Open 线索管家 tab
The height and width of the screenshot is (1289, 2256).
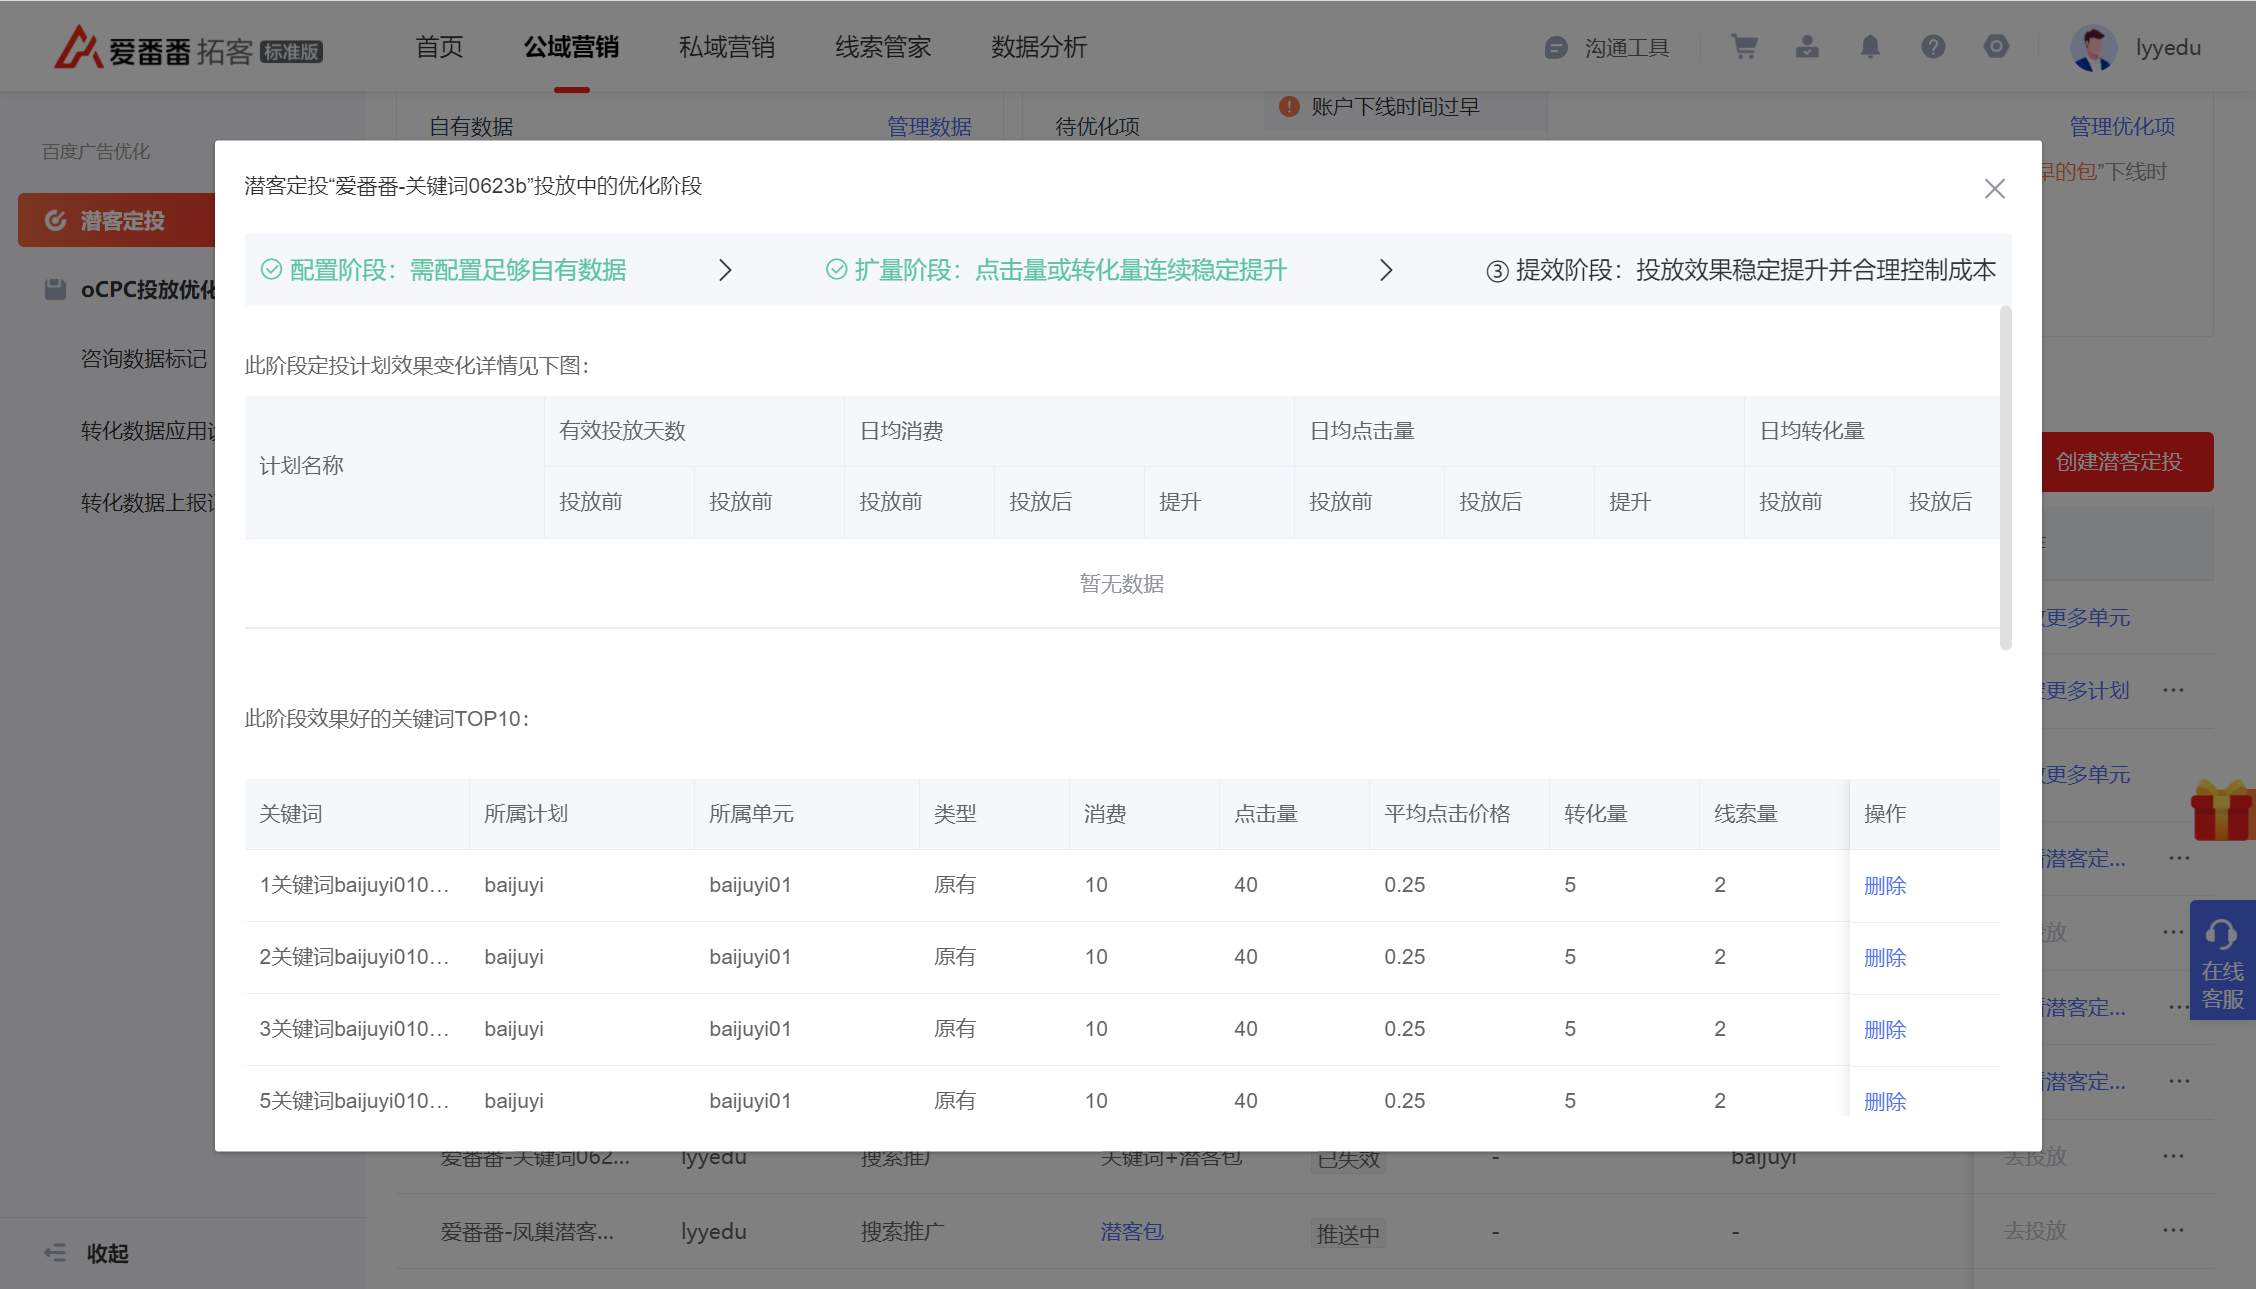tap(883, 47)
